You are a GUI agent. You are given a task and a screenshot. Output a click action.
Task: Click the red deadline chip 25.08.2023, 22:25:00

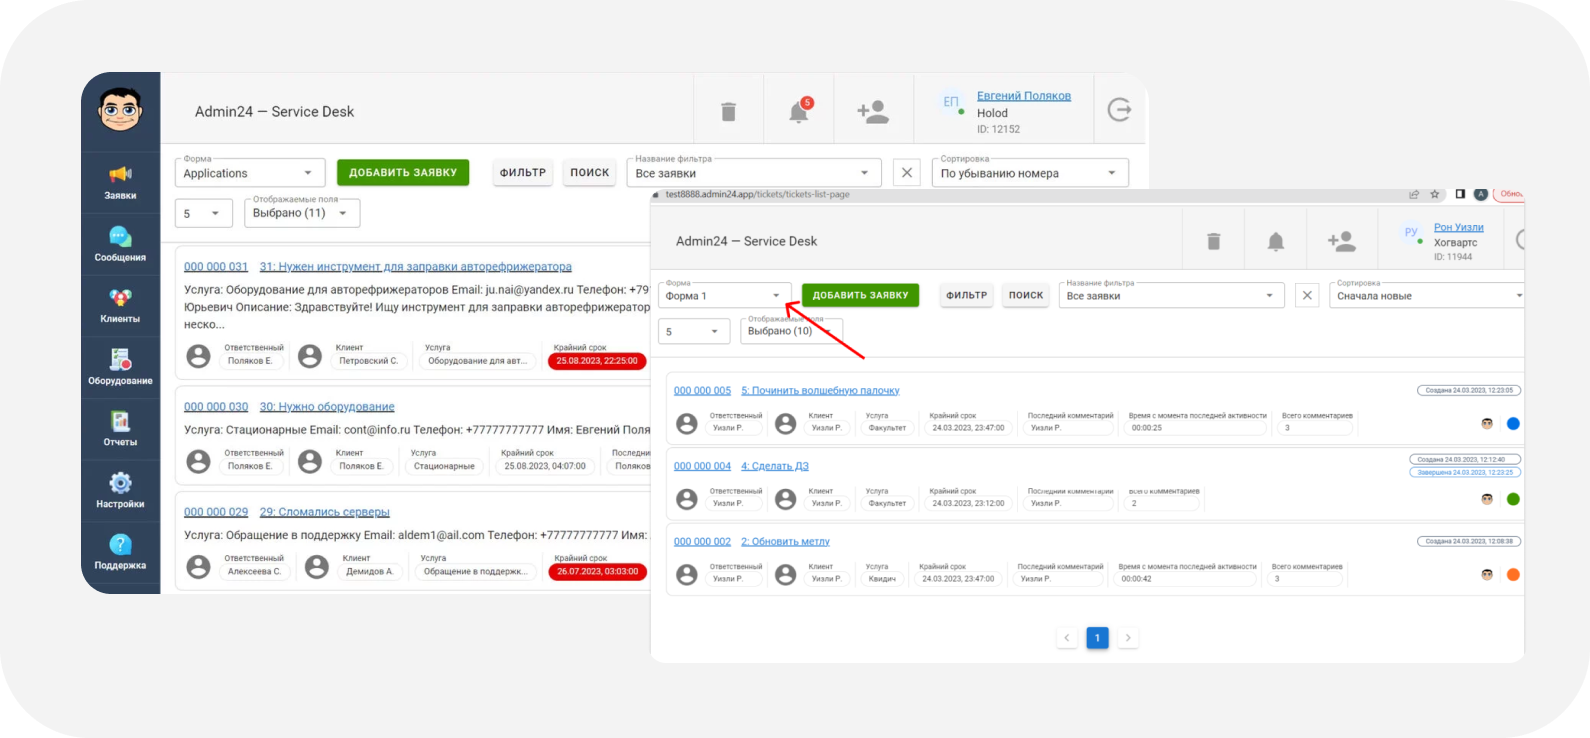tap(597, 361)
